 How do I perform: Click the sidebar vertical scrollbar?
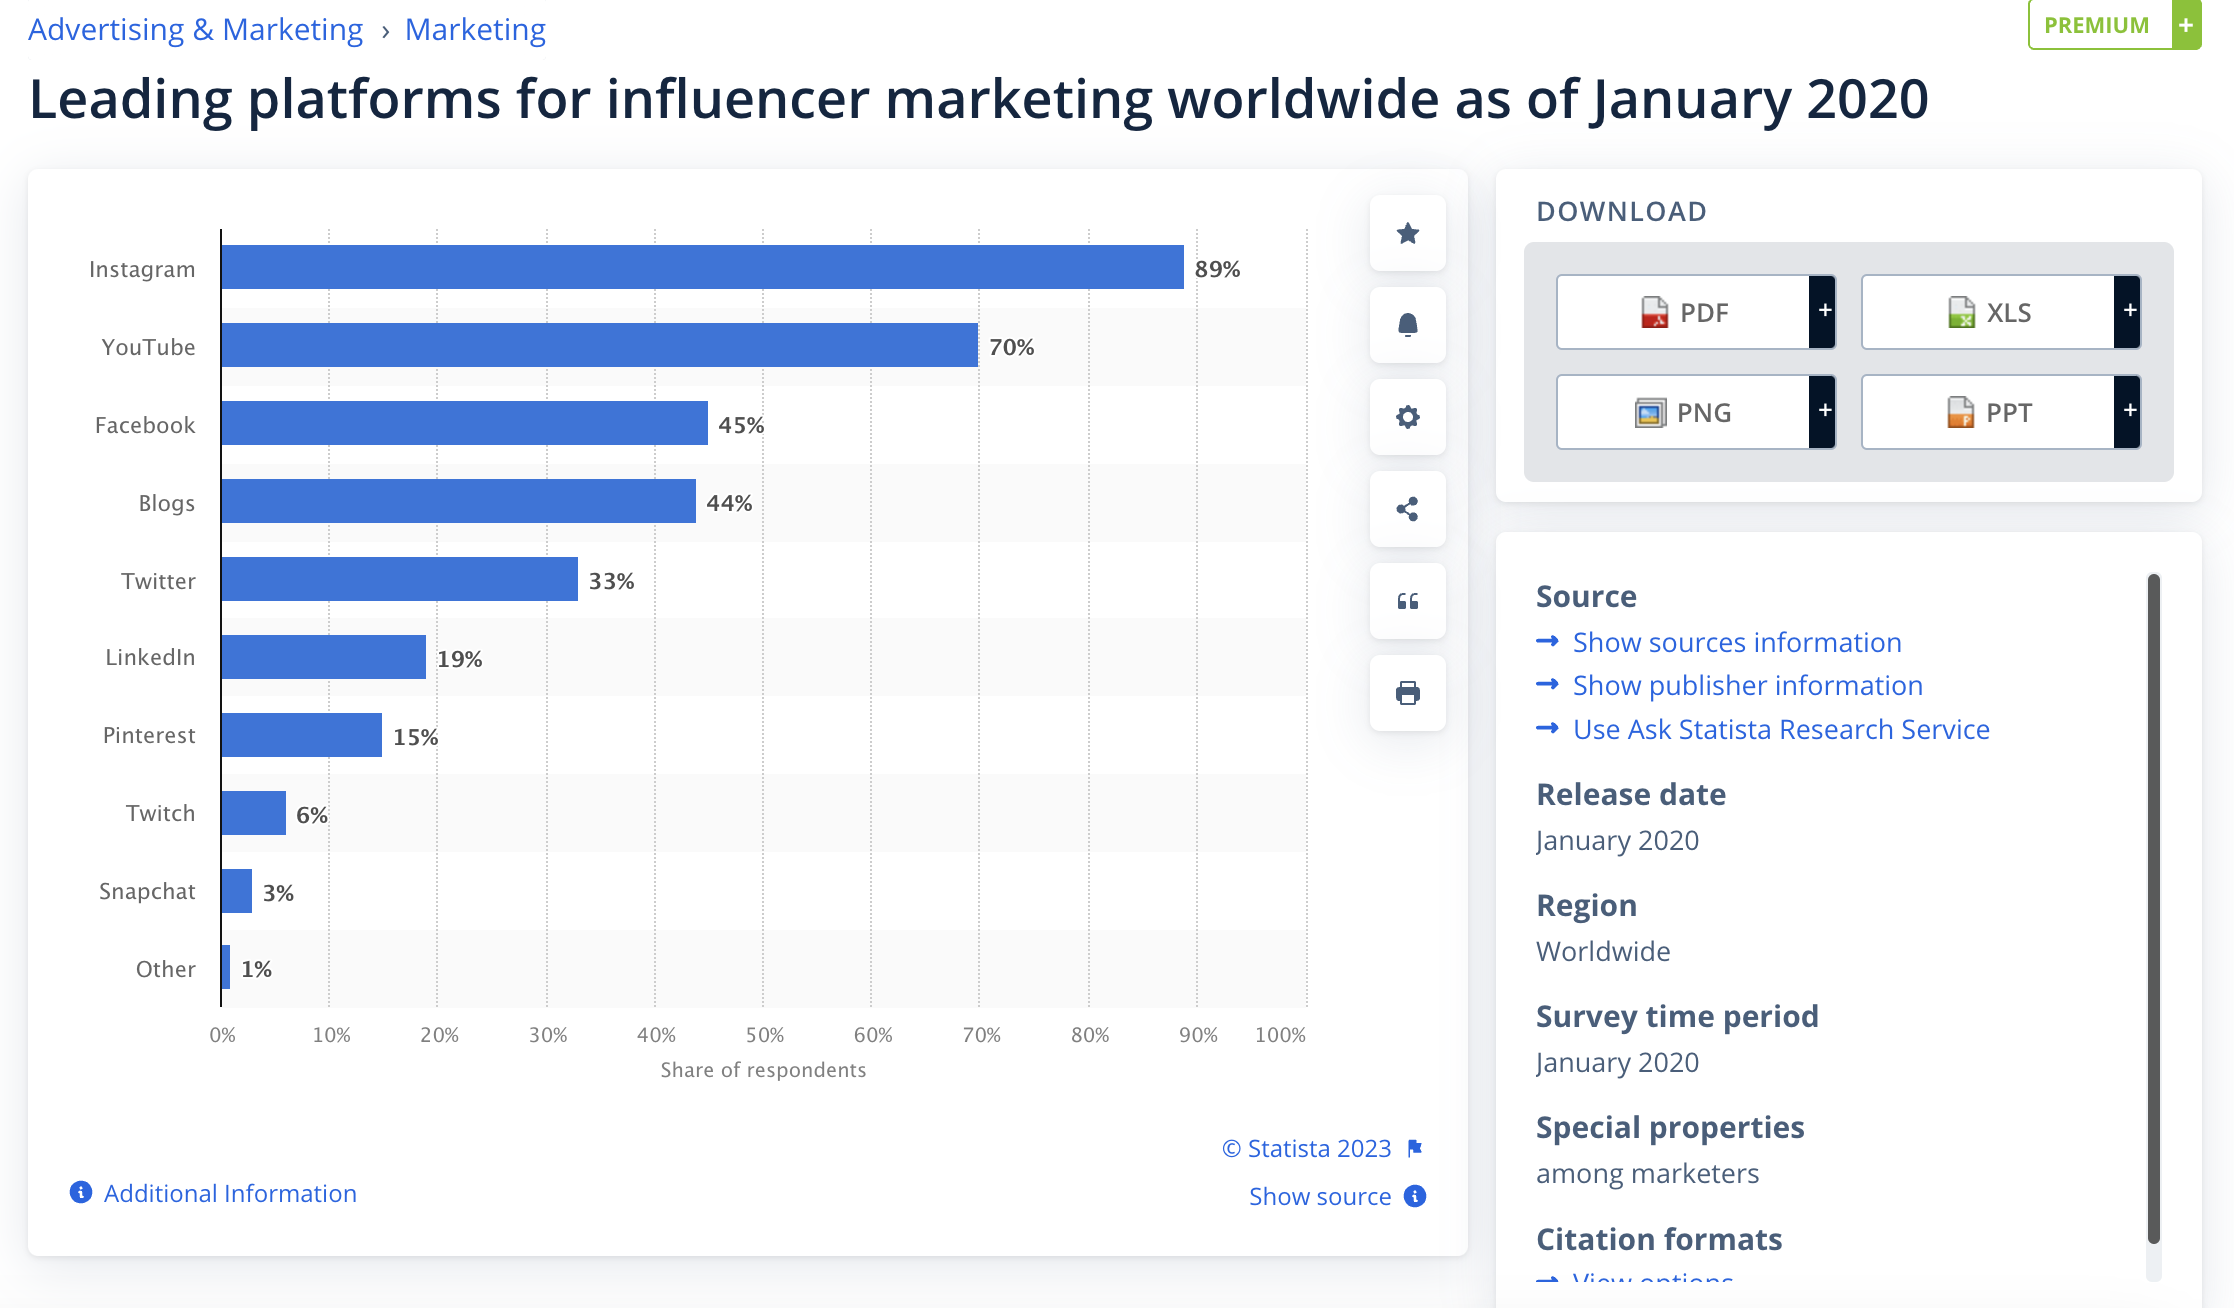(2153, 900)
